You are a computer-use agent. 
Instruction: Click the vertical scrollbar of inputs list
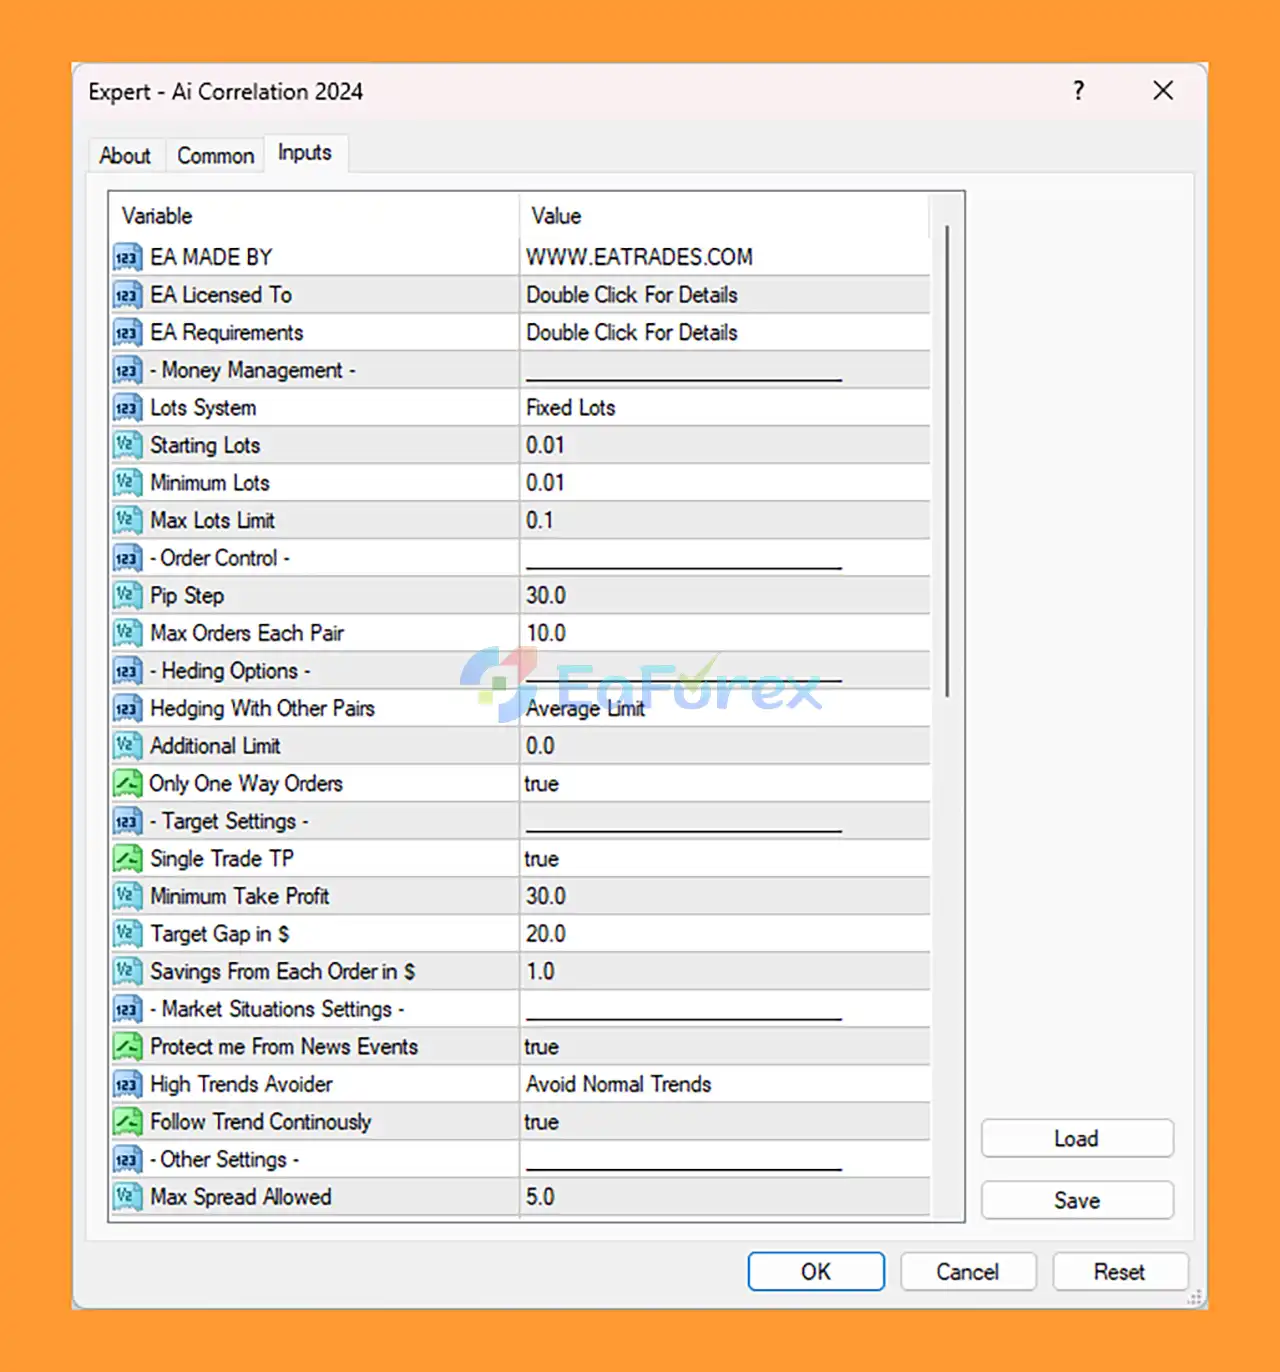pyautogui.click(x=946, y=460)
